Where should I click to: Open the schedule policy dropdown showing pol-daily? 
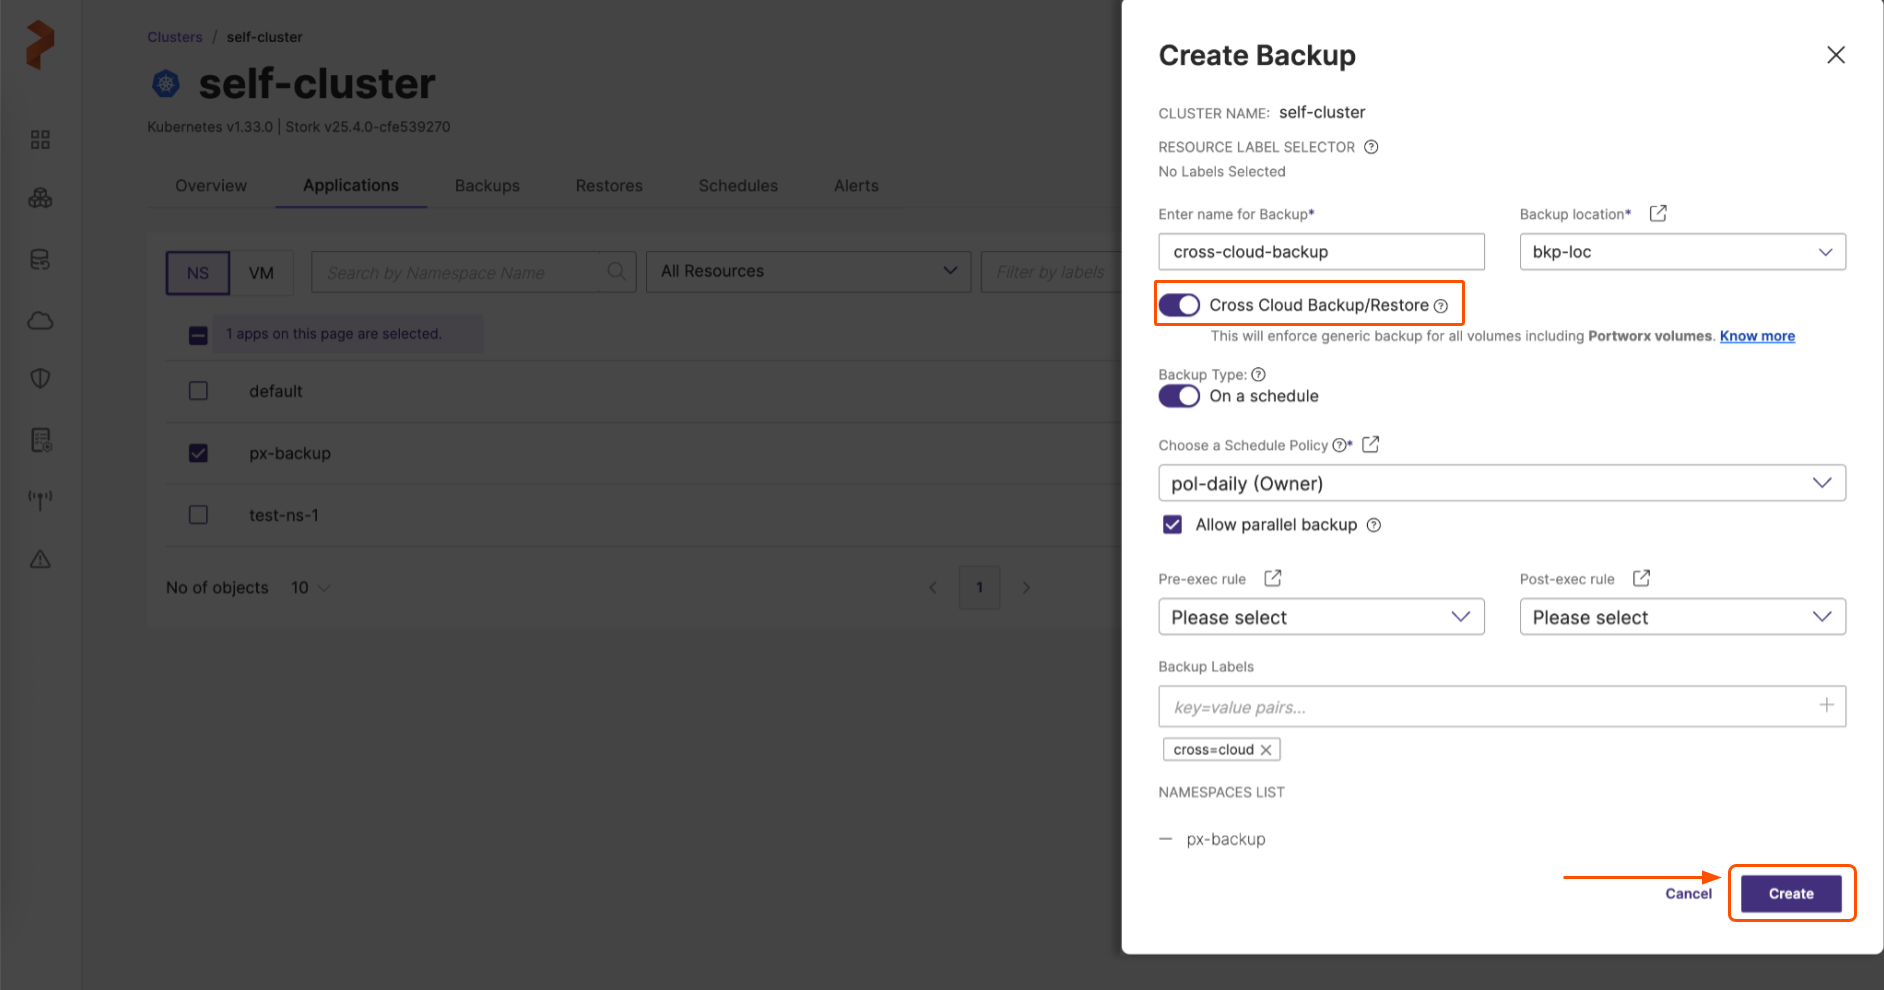pyautogui.click(x=1501, y=483)
